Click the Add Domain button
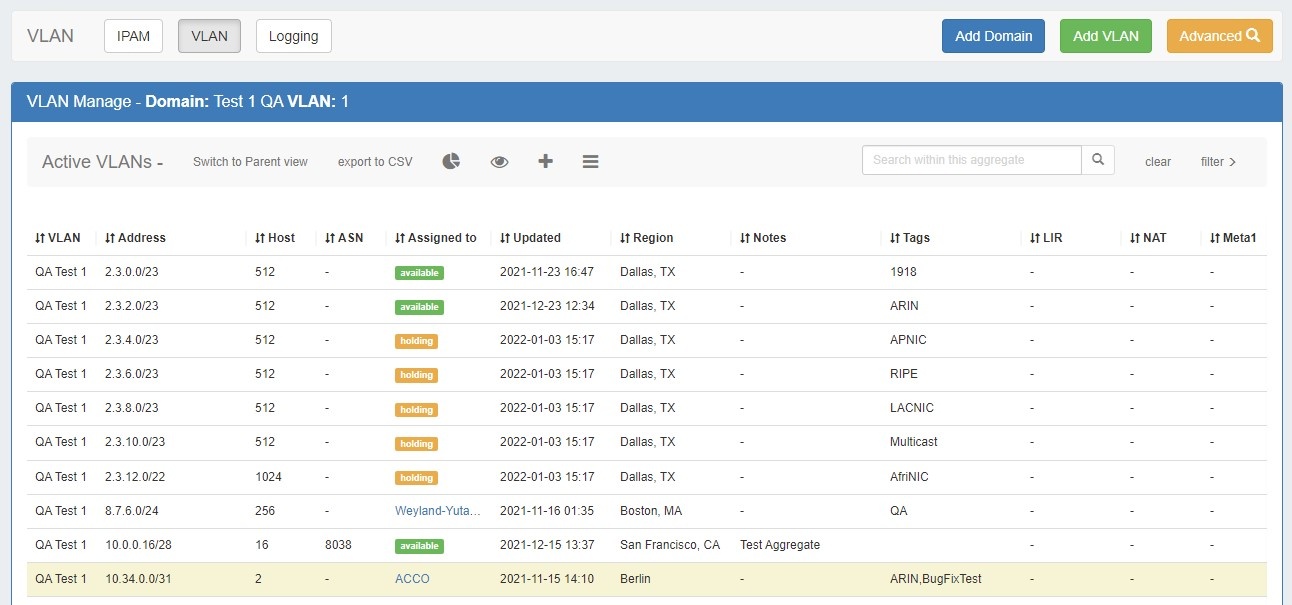 coord(993,36)
